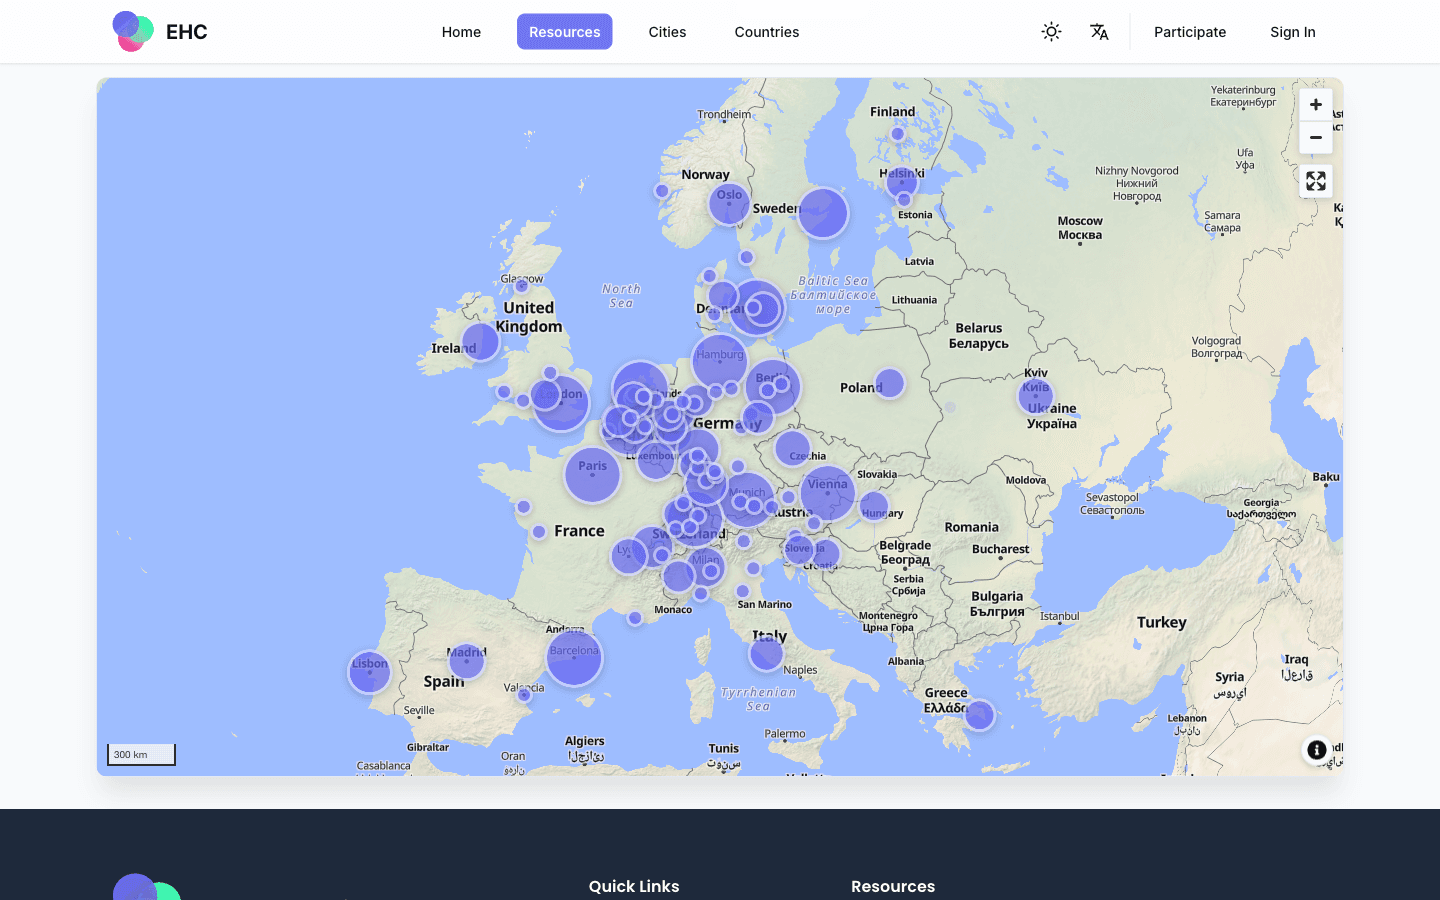Viewport: 1440px width, 900px height.
Task: Select the cluster marker over Paris
Action: 592,474
